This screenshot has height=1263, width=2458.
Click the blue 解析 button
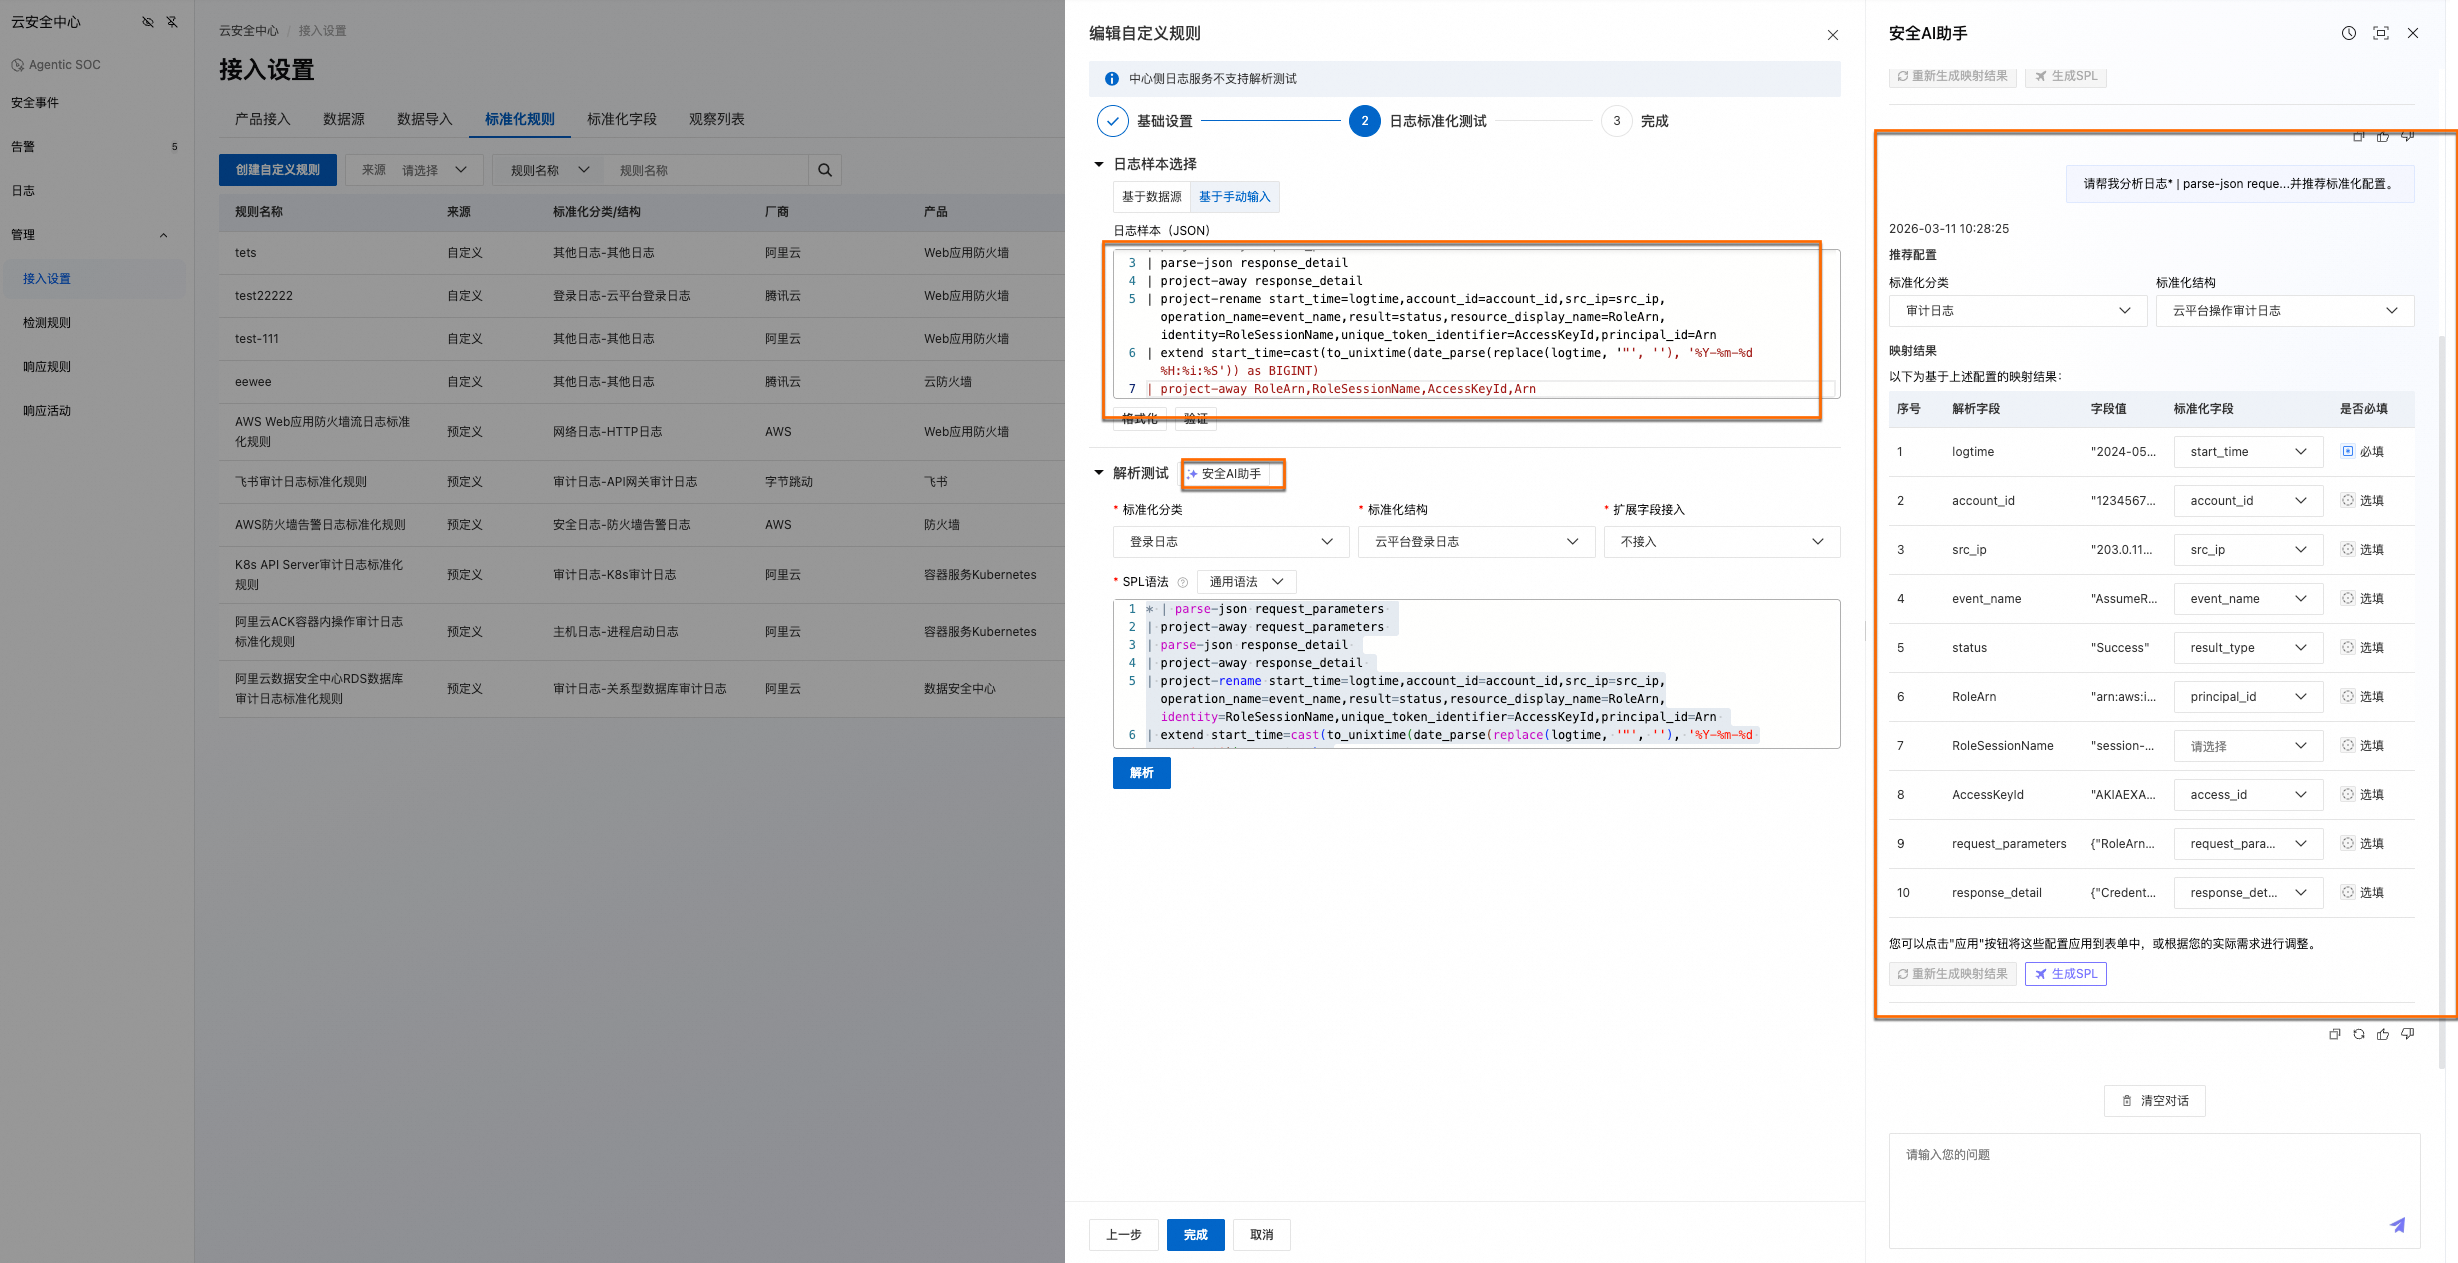(x=1141, y=773)
